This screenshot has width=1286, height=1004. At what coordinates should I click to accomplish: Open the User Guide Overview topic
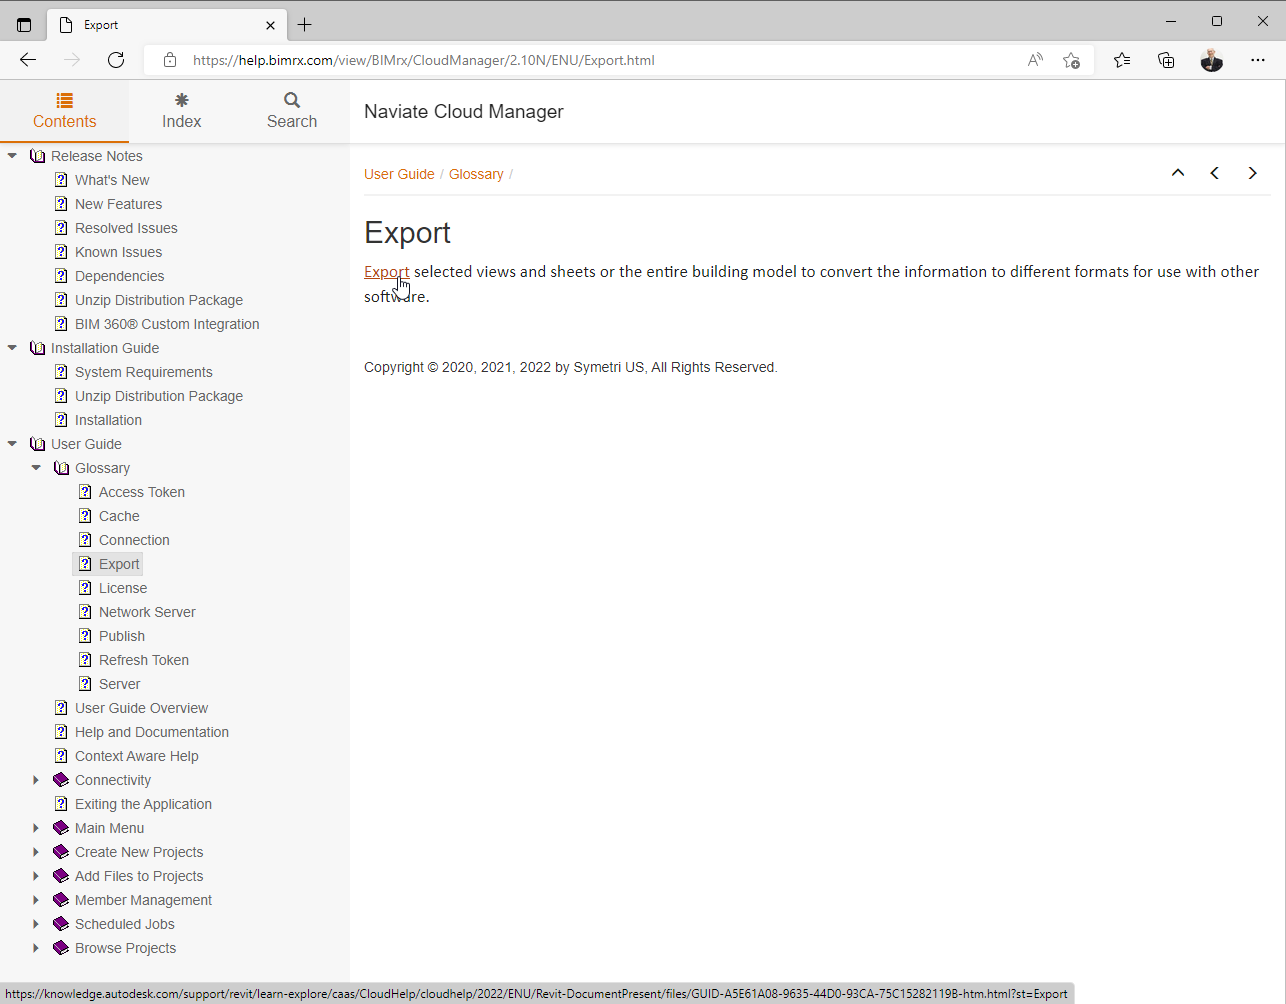pyautogui.click(x=141, y=708)
